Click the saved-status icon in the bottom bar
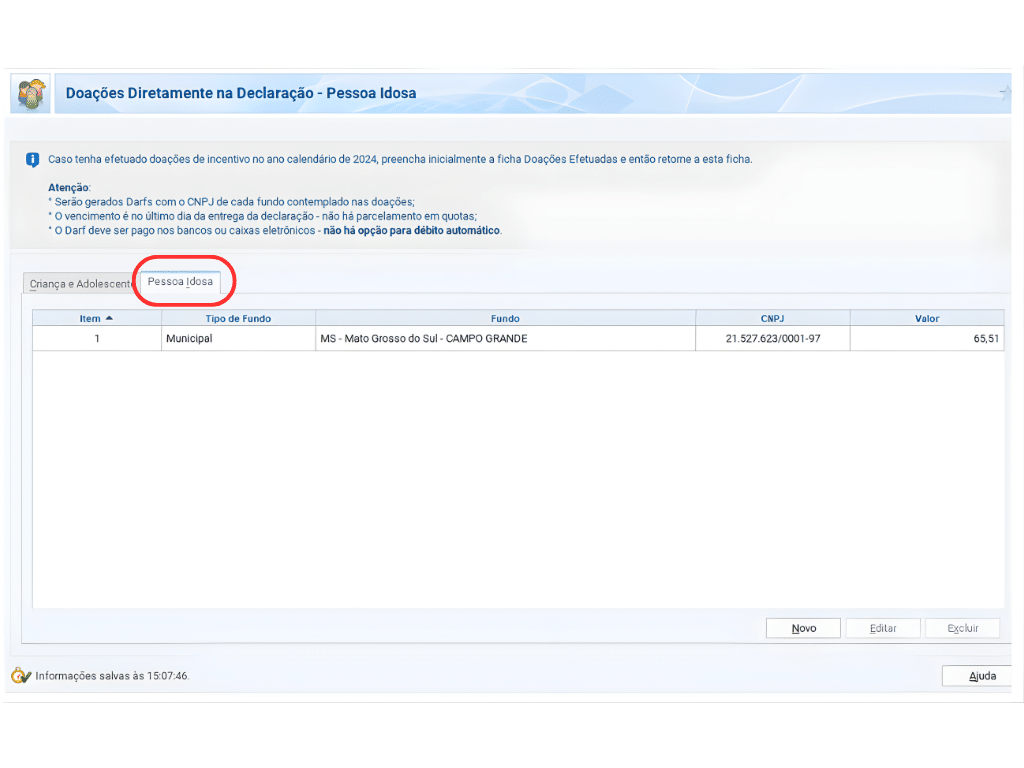The height and width of the screenshot is (768, 1024). 20,676
